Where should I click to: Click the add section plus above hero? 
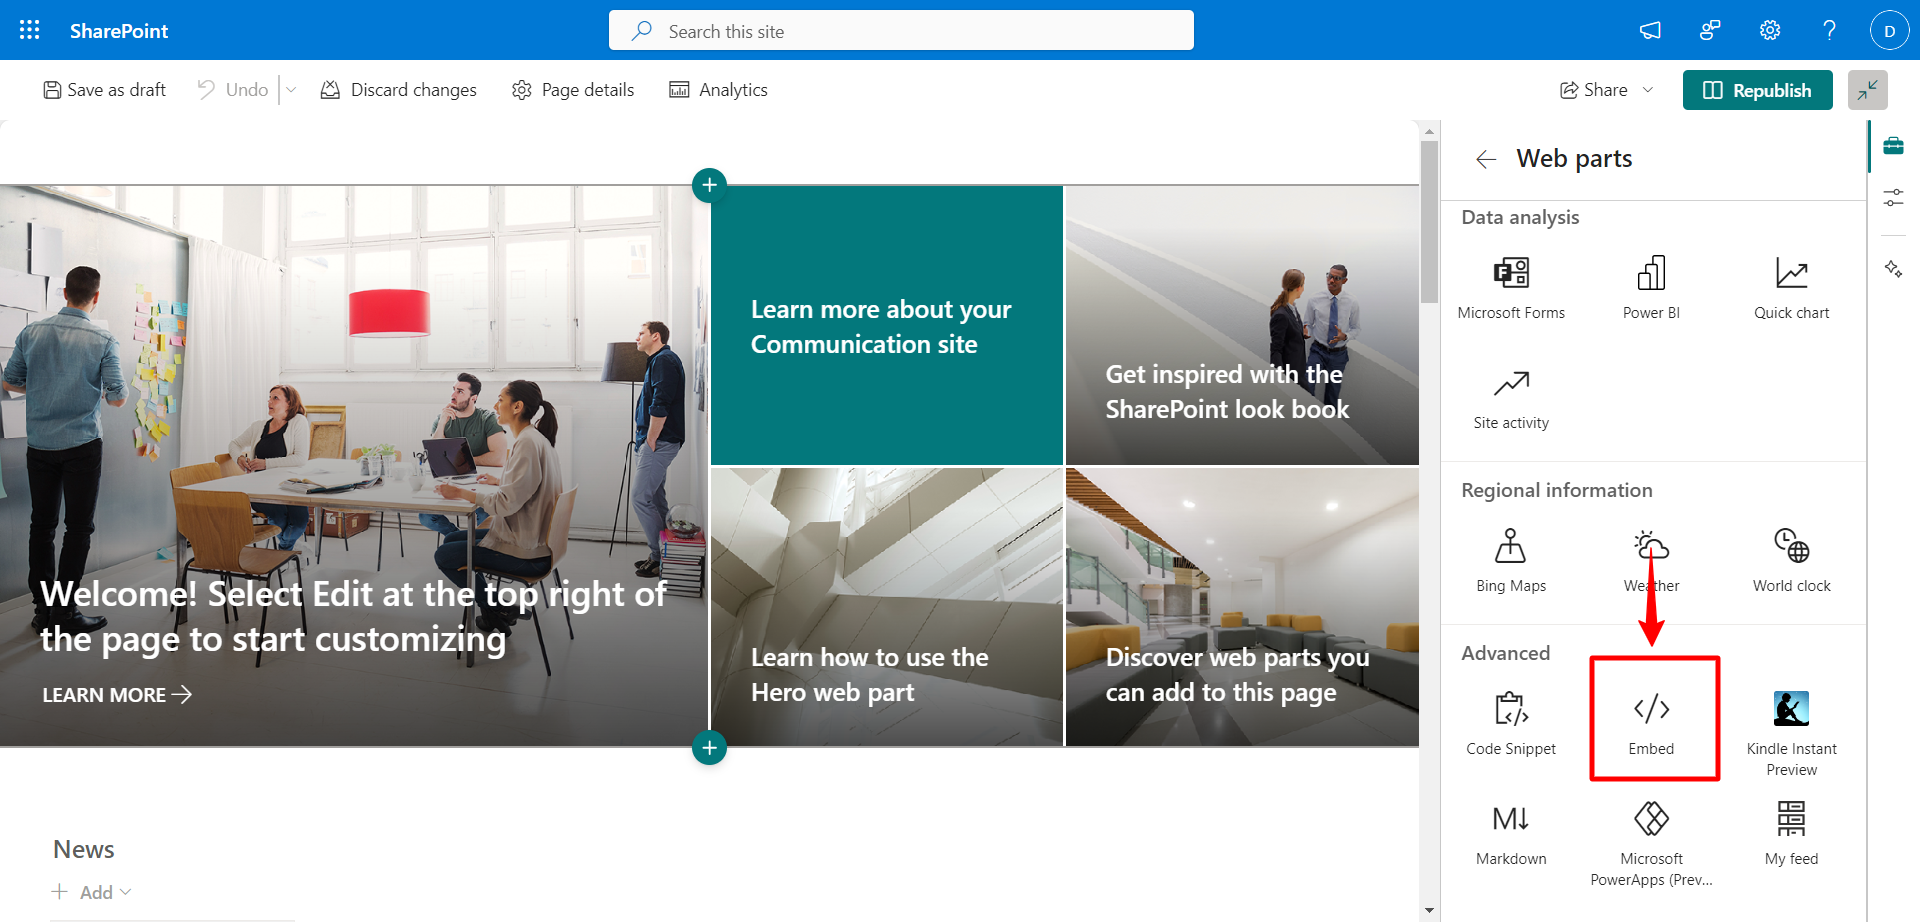point(709,184)
